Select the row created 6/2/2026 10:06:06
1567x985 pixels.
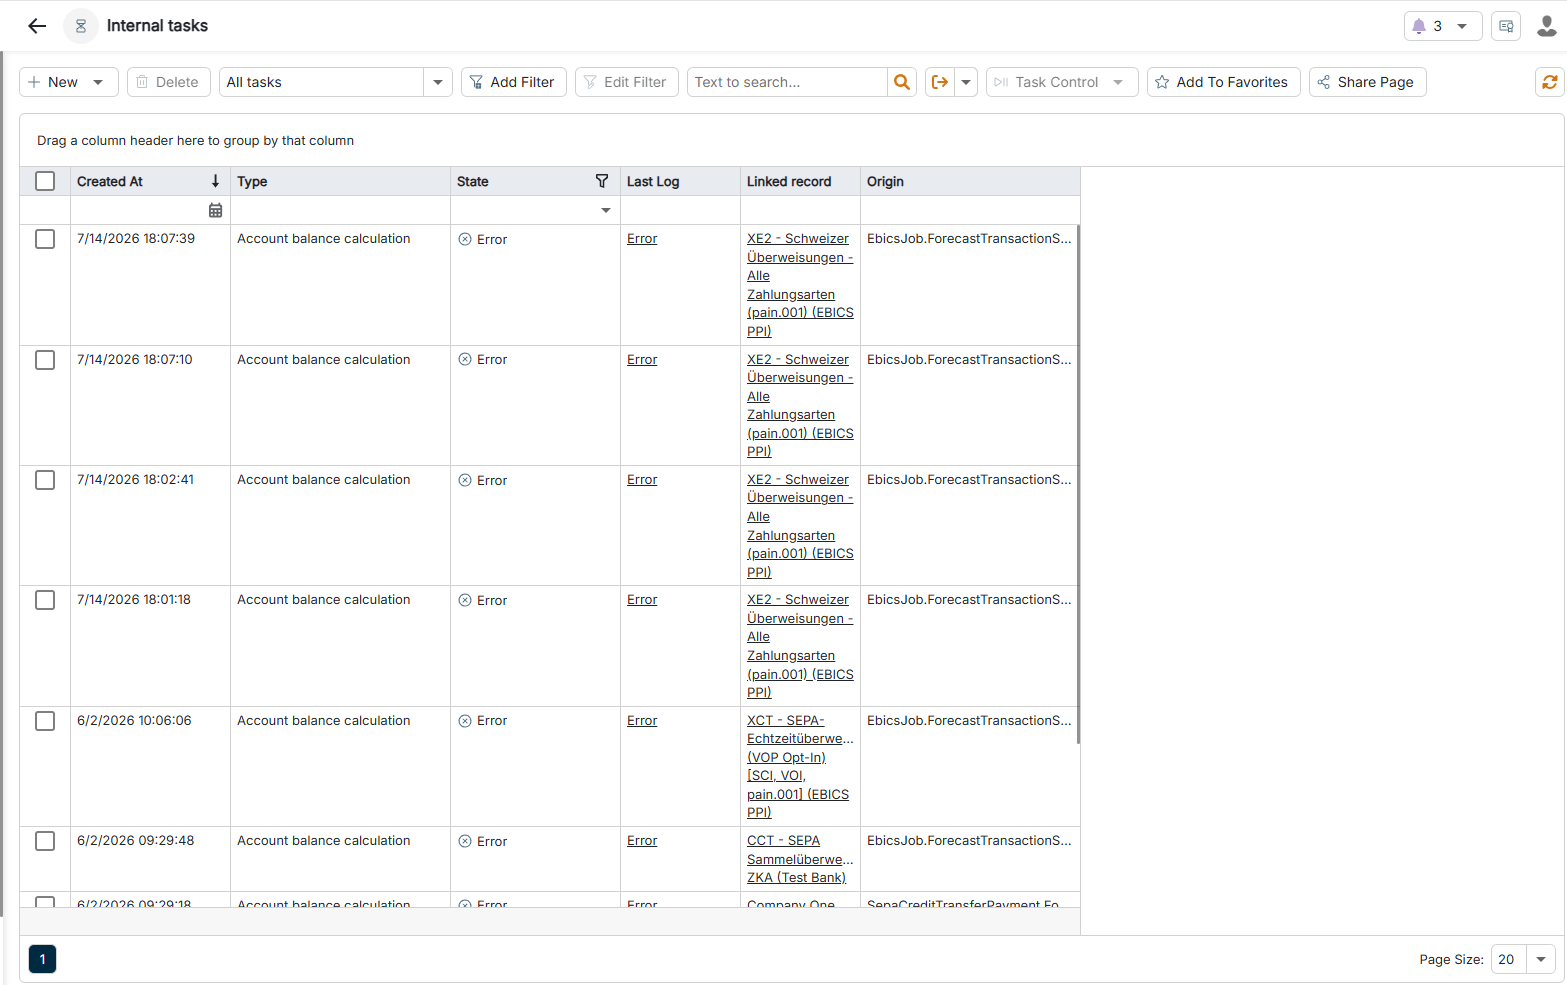pyautogui.click(x=45, y=721)
